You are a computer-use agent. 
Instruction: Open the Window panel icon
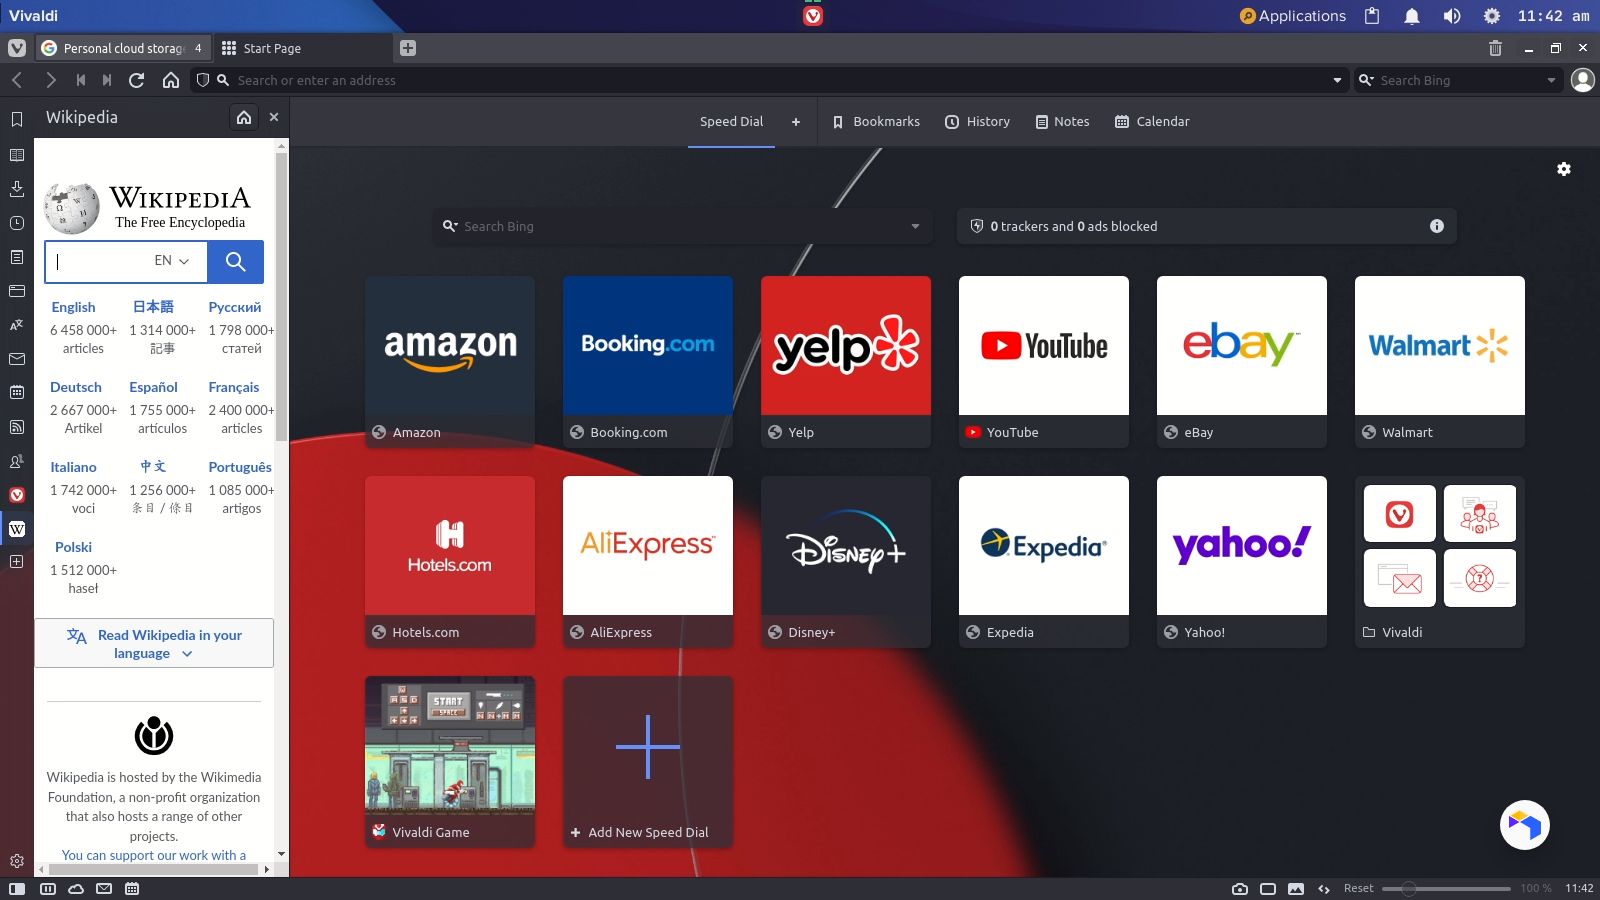click(17, 291)
